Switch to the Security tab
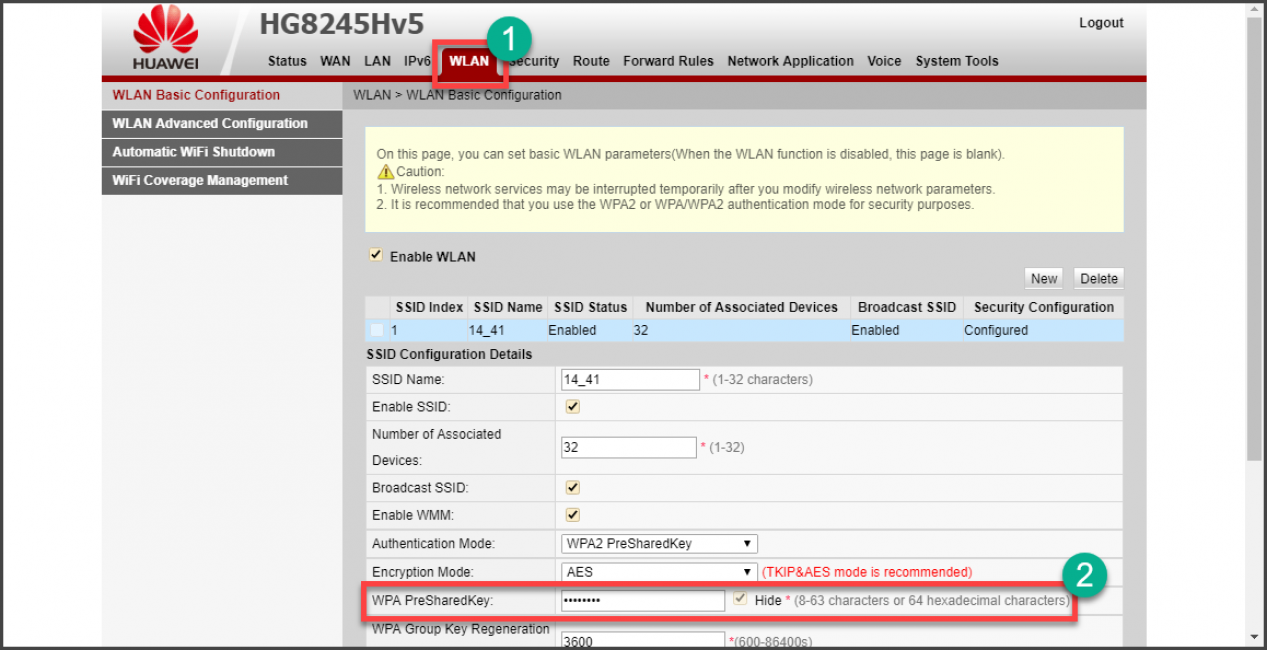The image size is (1267, 650). pos(536,61)
